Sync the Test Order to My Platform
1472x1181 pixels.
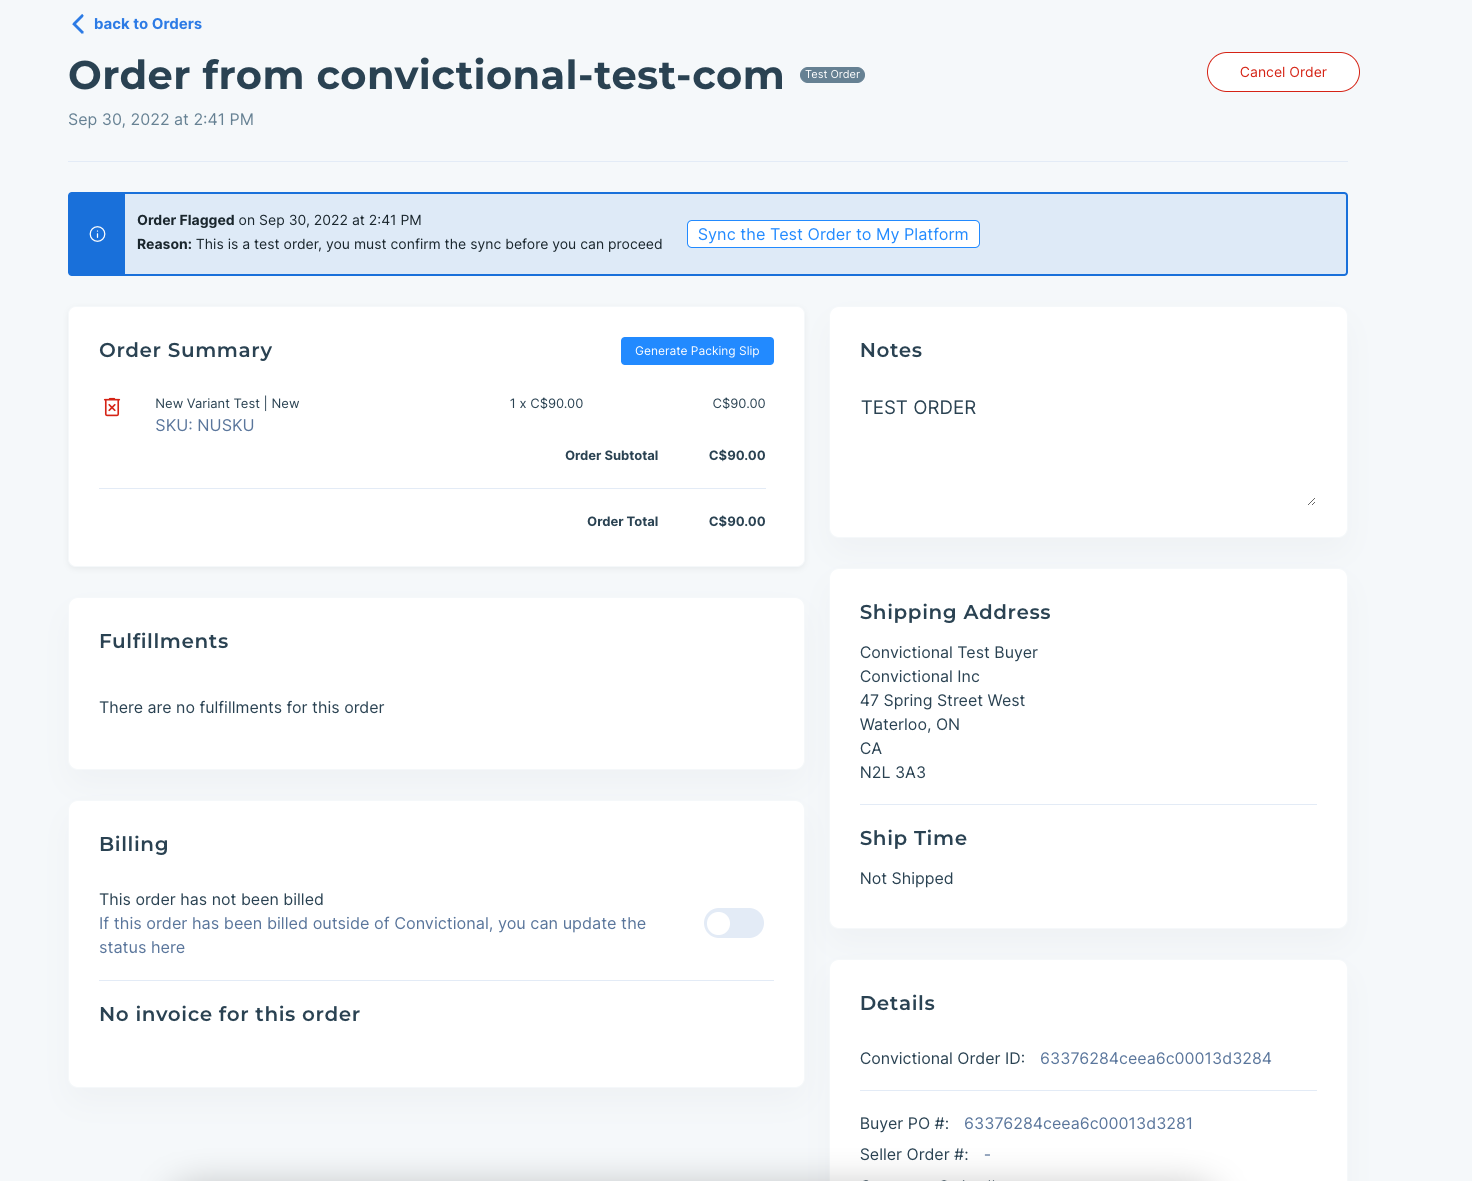pyautogui.click(x=833, y=234)
